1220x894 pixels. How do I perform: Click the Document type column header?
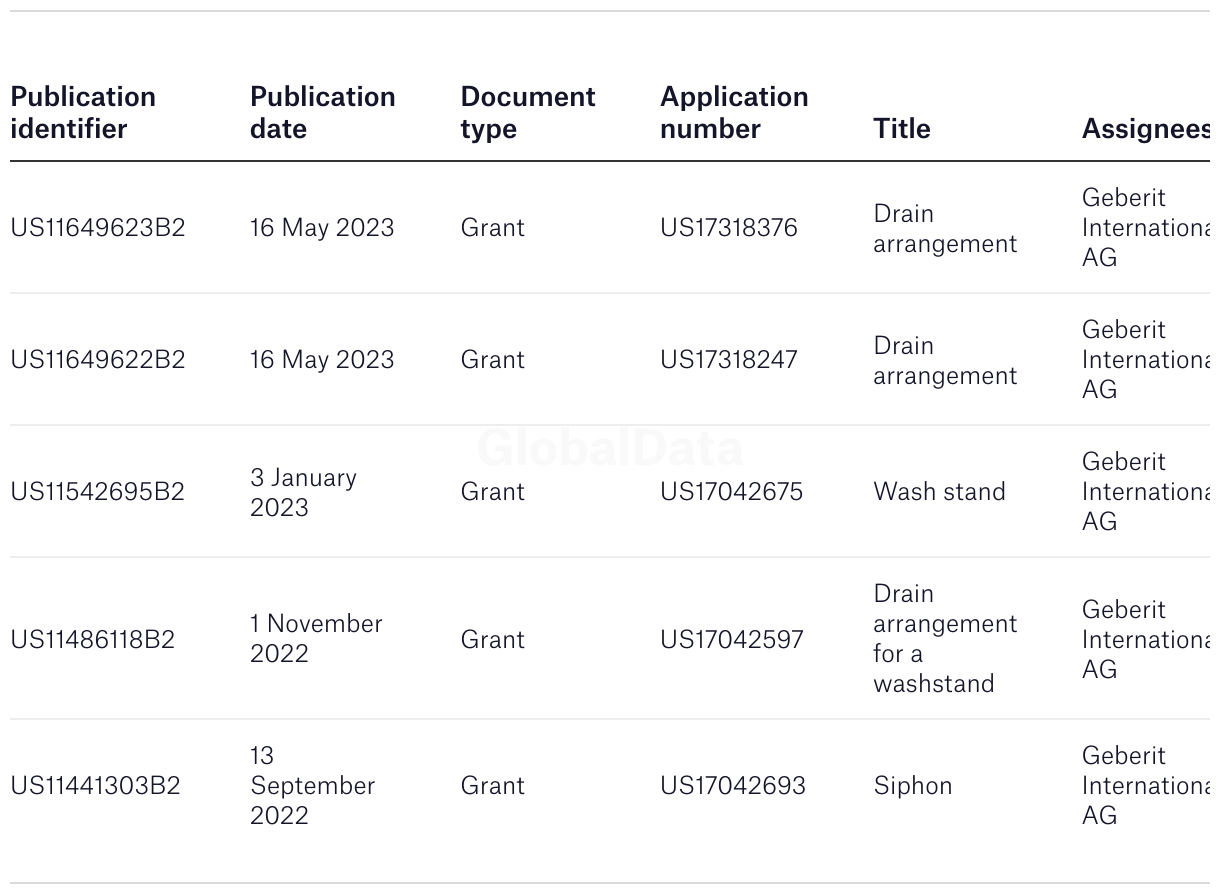pos(527,113)
